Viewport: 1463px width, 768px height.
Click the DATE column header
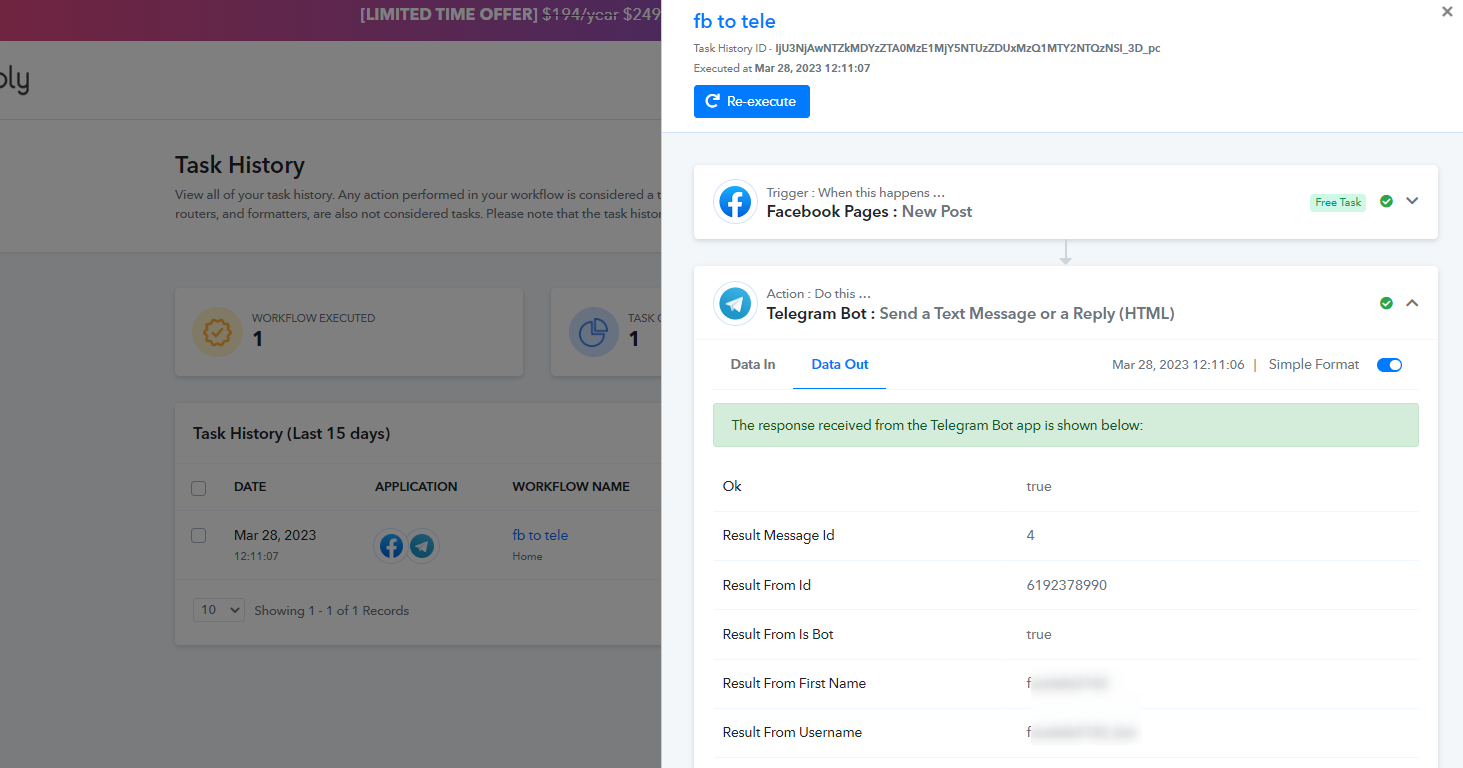coord(250,487)
